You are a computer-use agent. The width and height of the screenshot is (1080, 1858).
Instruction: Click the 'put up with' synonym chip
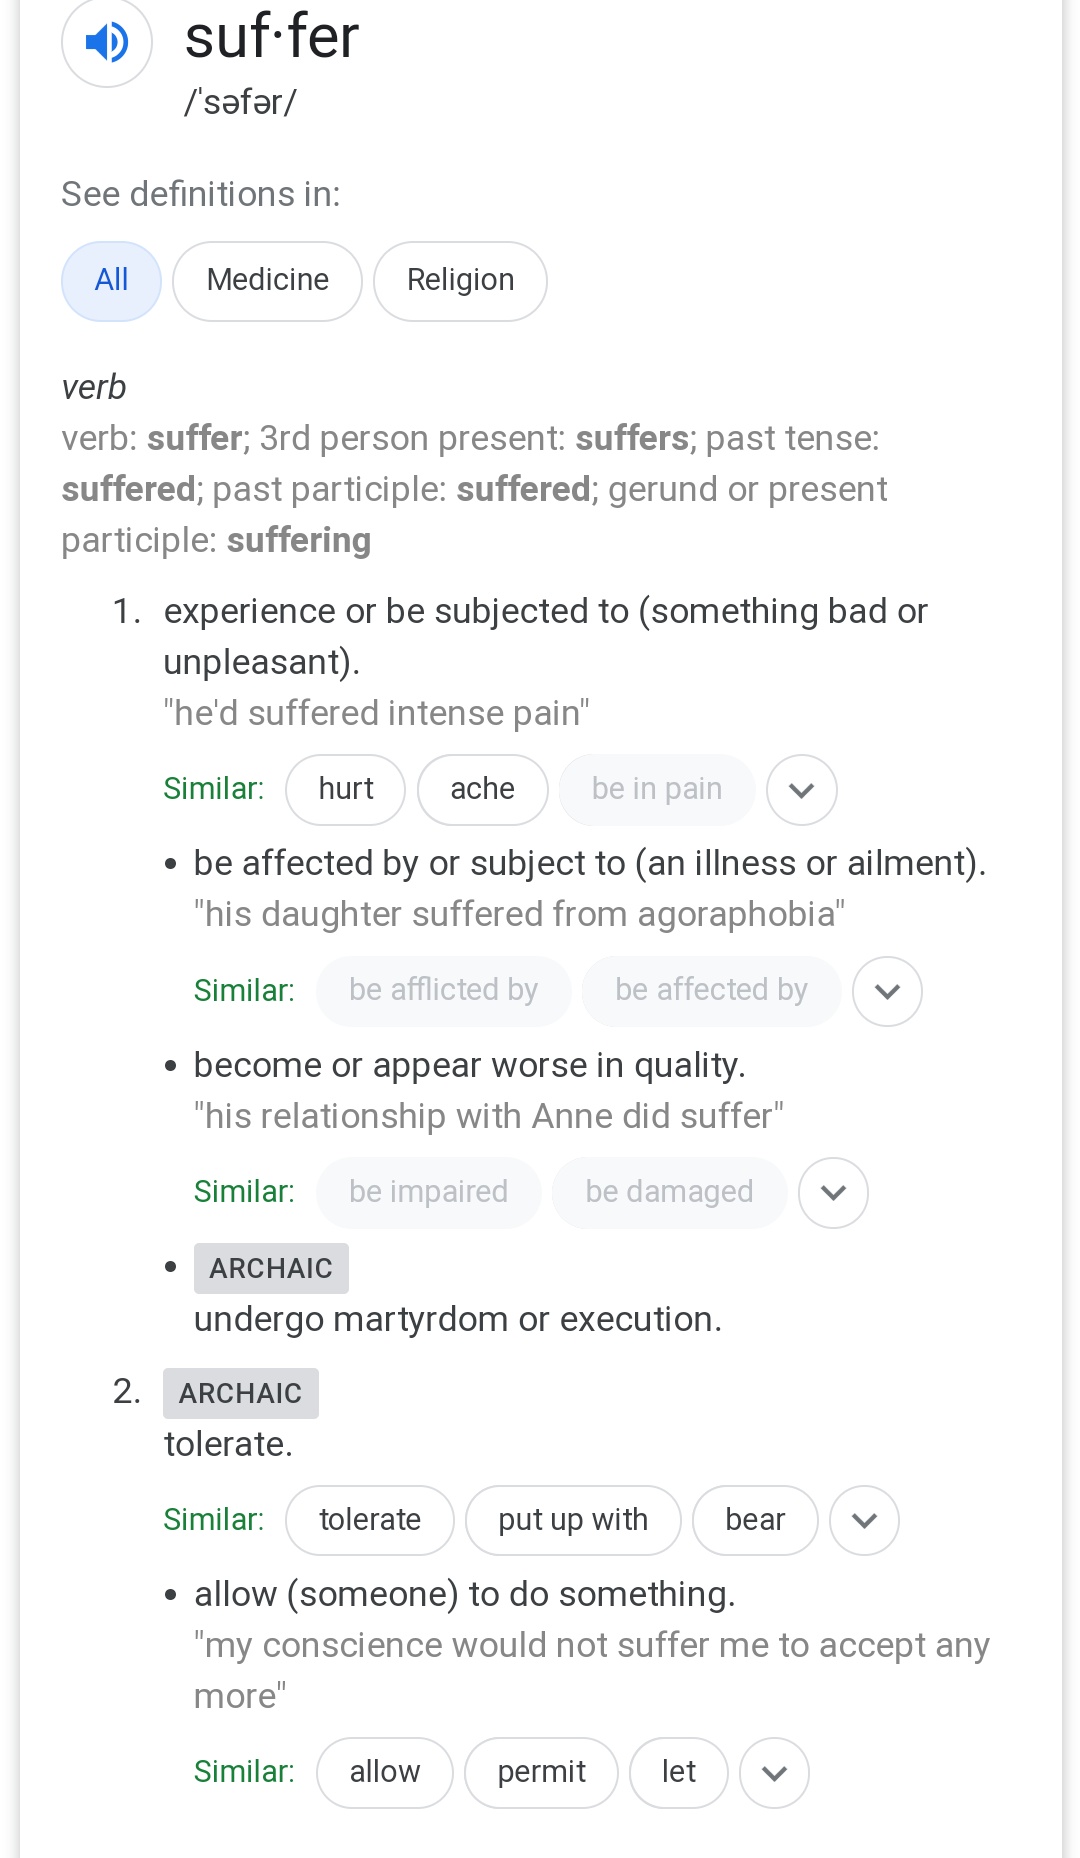(573, 1520)
